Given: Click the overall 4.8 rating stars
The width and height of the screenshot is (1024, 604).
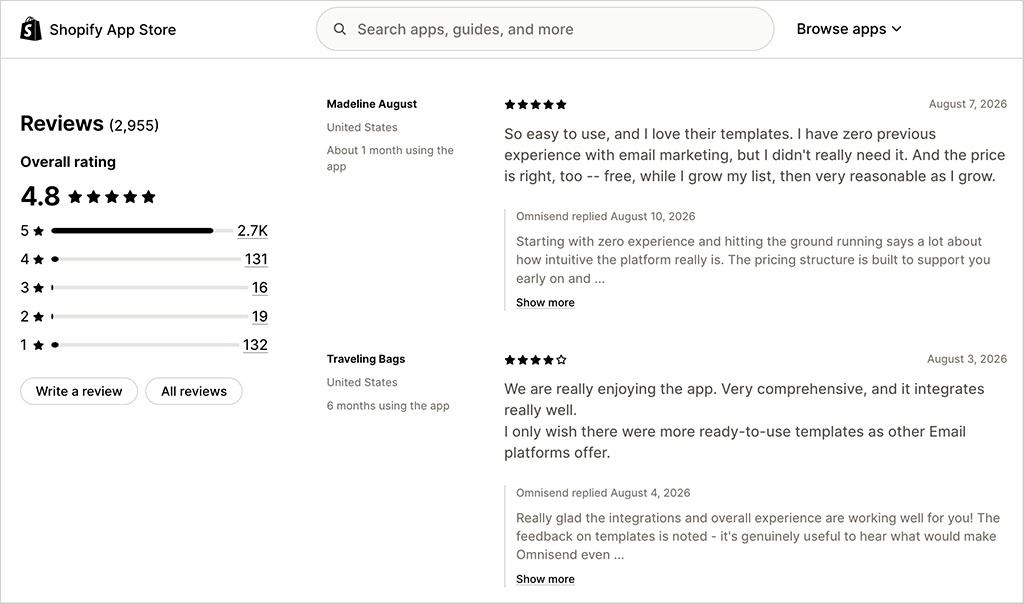Looking at the screenshot, I should coord(112,197).
